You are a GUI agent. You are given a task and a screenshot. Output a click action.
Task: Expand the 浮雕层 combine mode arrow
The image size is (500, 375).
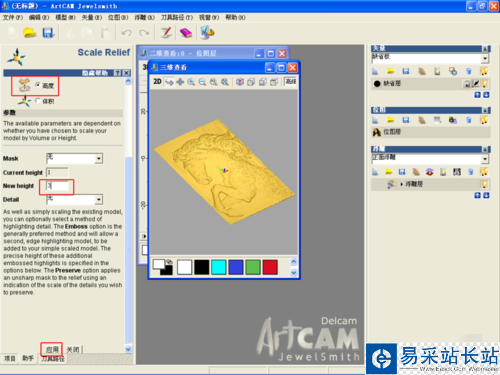(x=401, y=184)
